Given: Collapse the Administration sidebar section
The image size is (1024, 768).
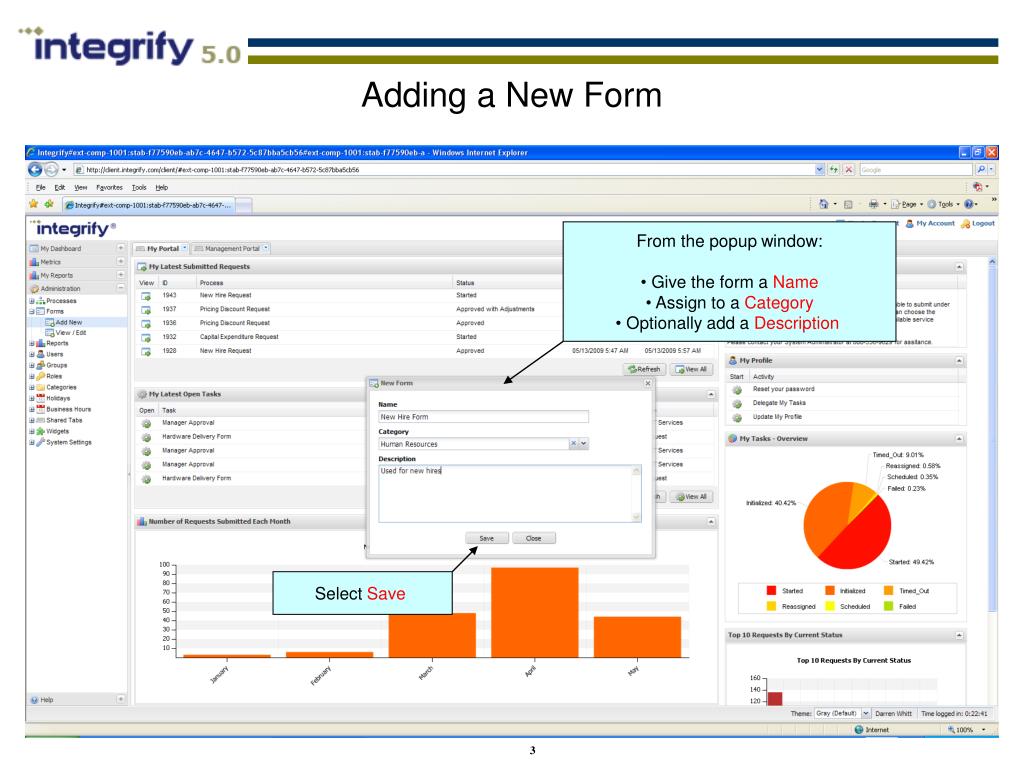Looking at the screenshot, I should coord(120,288).
